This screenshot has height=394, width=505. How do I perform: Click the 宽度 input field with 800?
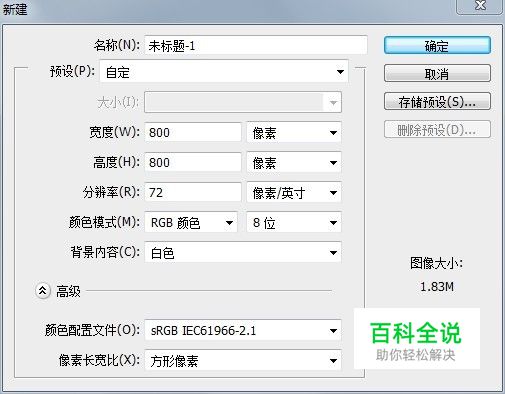tap(193, 132)
